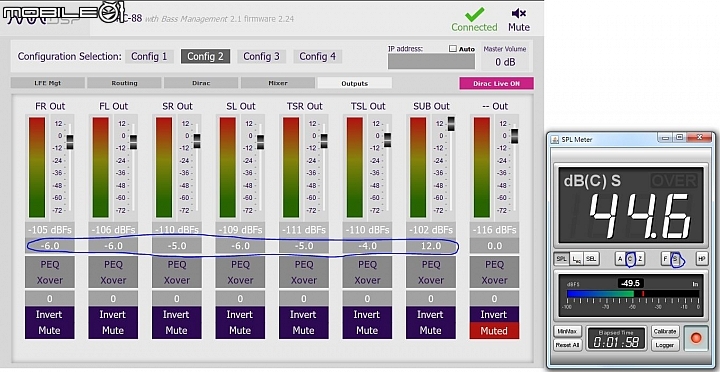This screenshot has width=720, height=372.
Task: Open the LFE Mgt tab
Action: [x=48, y=83]
